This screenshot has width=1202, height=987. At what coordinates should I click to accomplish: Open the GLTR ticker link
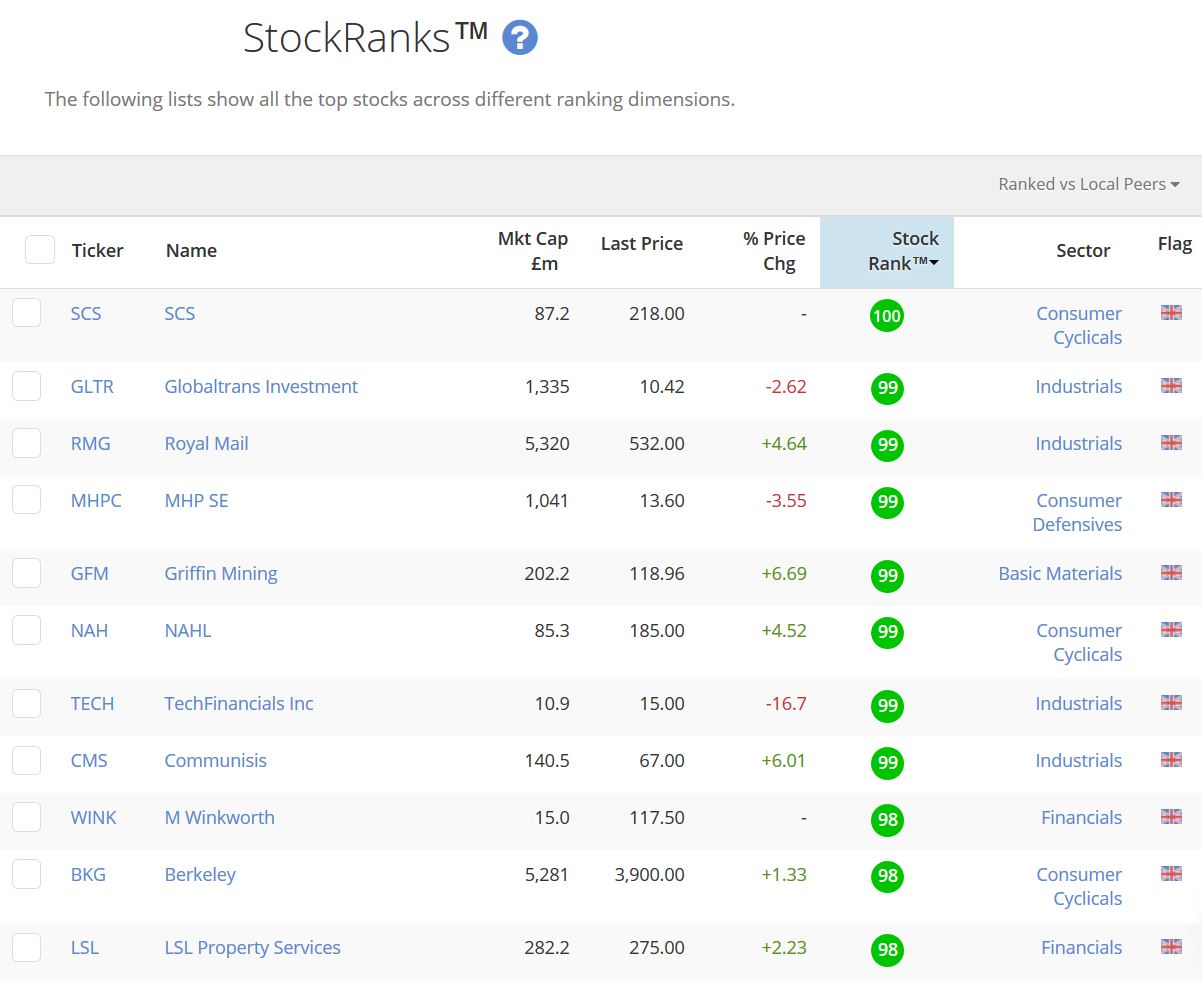tap(92, 386)
